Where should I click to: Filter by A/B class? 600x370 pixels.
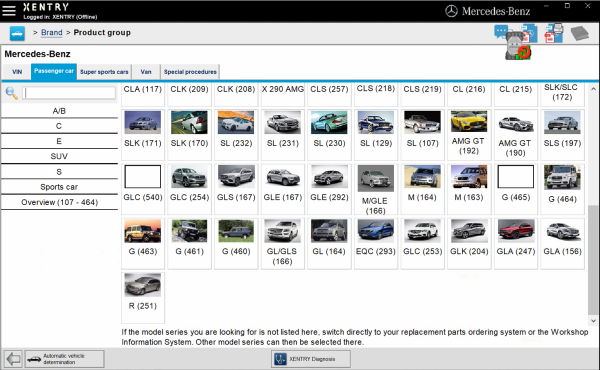(x=59, y=111)
